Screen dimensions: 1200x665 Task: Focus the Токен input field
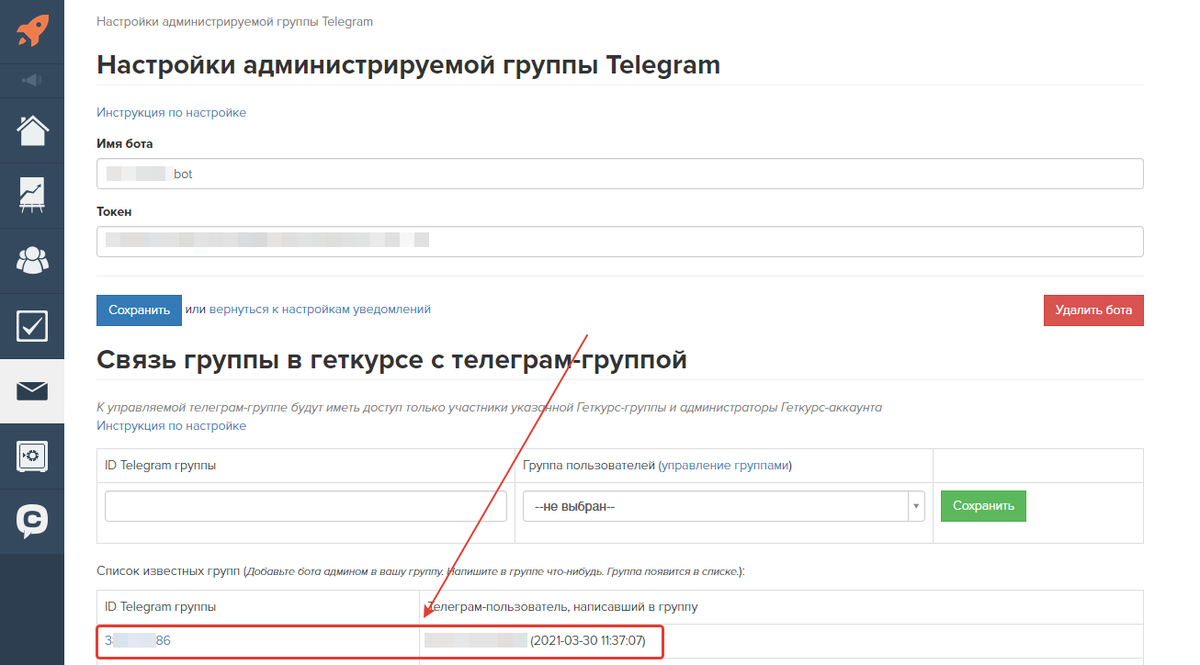(620, 241)
